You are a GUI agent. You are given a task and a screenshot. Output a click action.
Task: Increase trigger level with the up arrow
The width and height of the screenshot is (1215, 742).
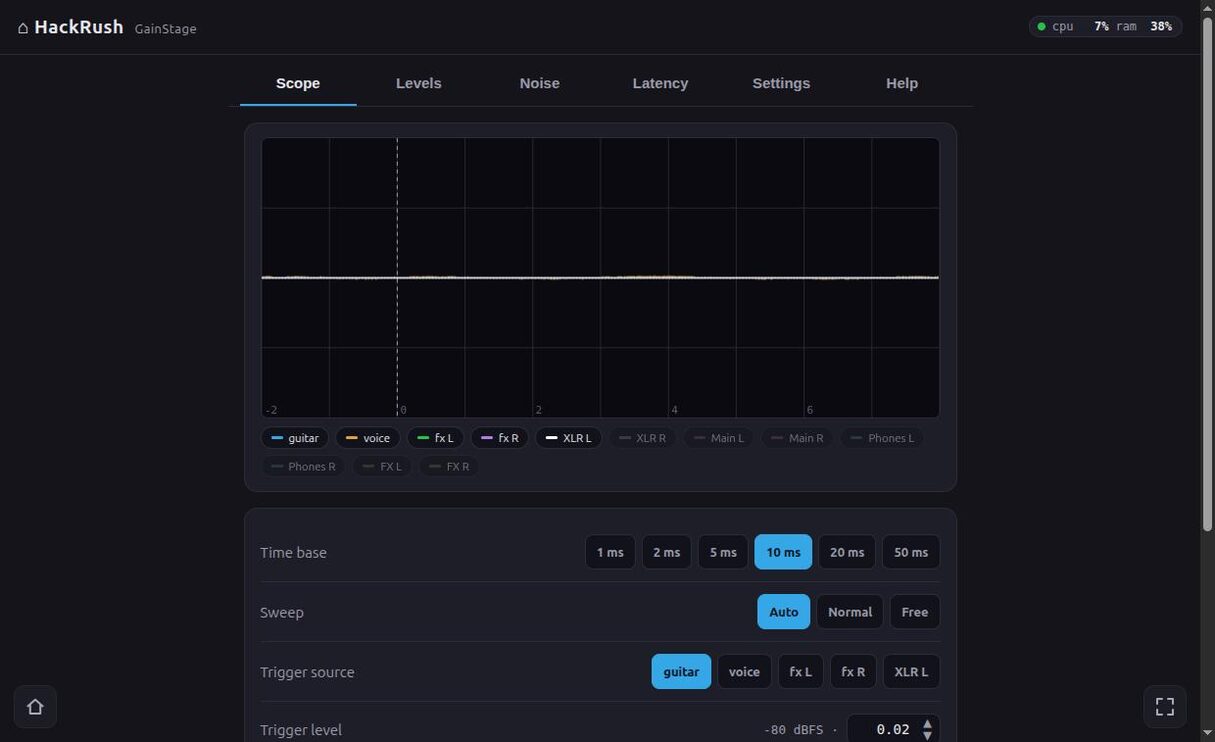pos(928,724)
